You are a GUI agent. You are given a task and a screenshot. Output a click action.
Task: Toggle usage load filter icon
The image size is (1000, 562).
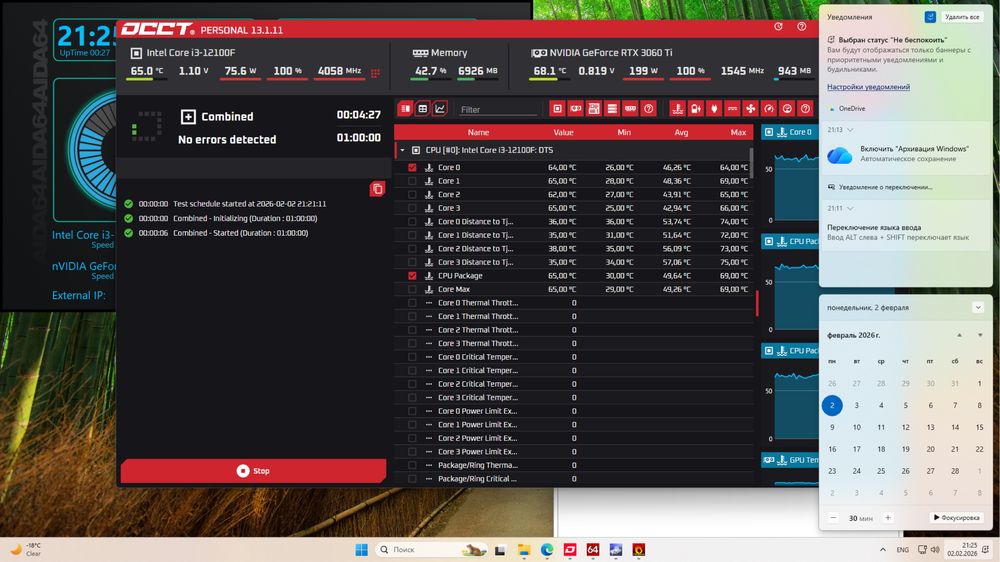pos(787,109)
